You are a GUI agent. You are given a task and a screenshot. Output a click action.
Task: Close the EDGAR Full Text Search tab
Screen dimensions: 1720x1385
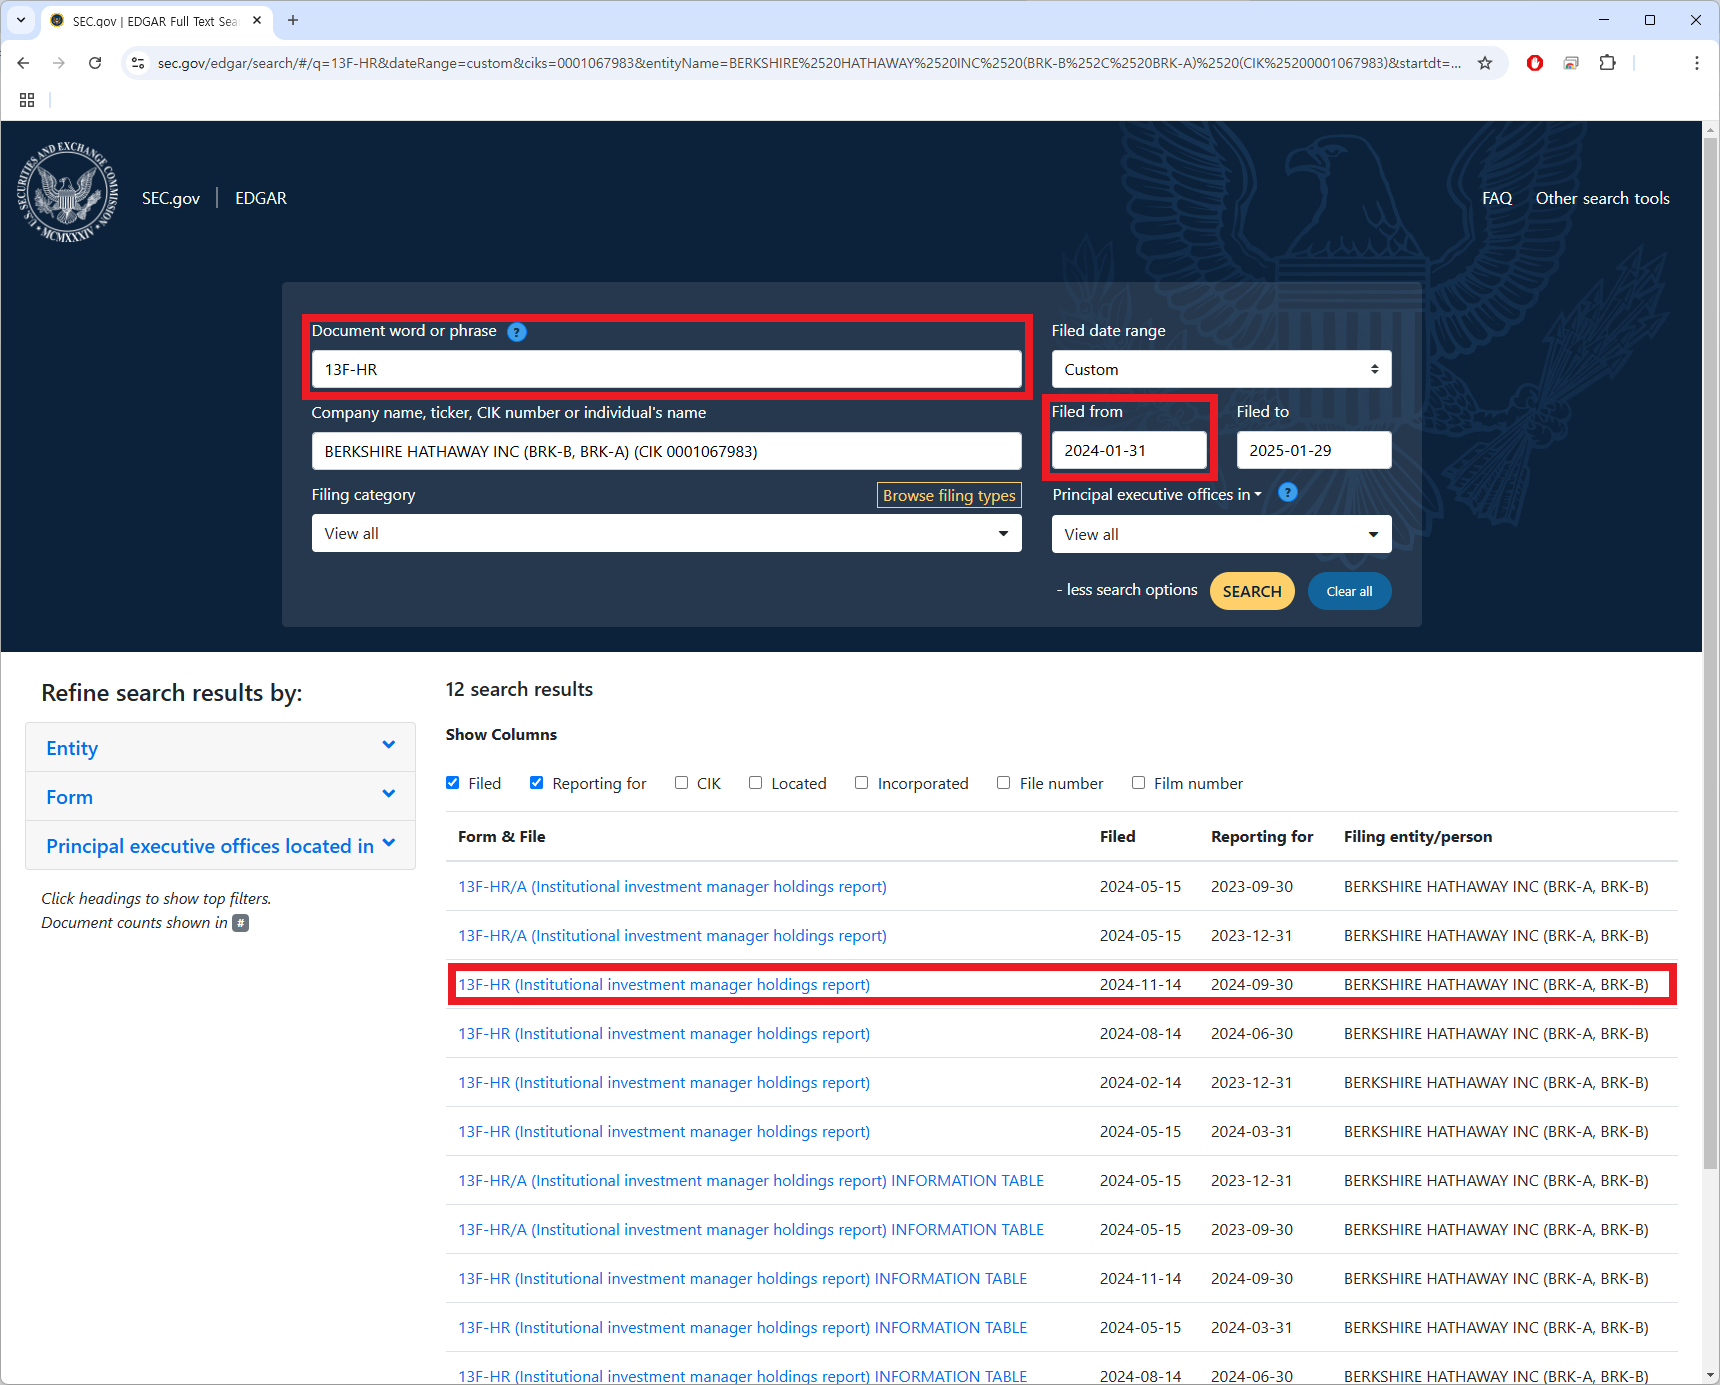(x=257, y=20)
